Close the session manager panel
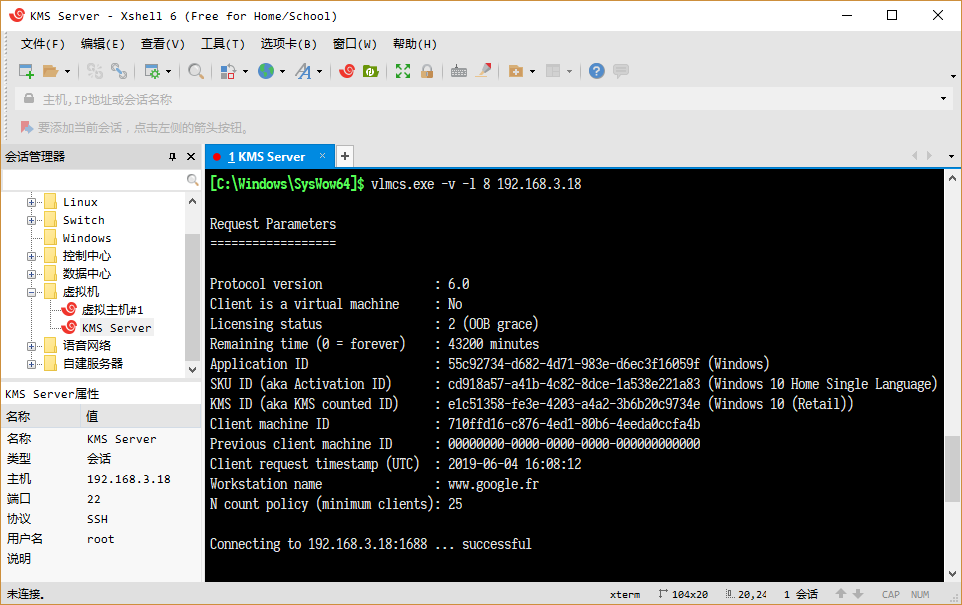The height and width of the screenshot is (605, 962). [191, 156]
